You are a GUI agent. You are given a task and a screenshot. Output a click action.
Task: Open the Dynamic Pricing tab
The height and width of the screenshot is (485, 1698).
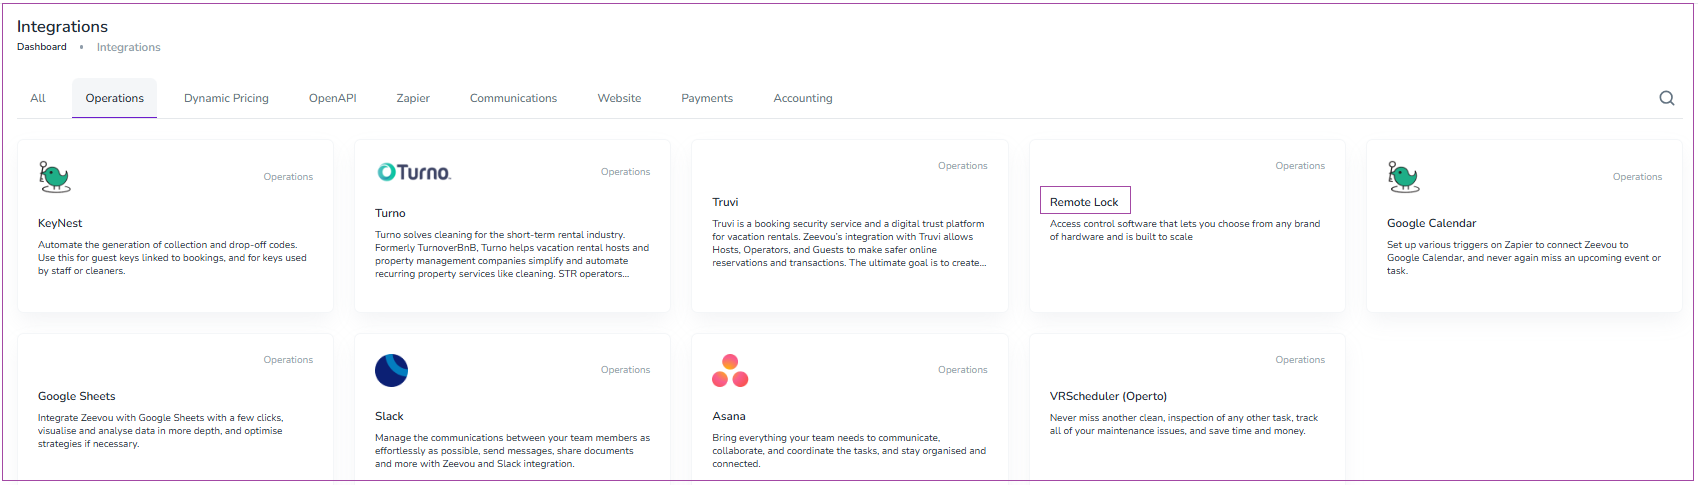(226, 98)
